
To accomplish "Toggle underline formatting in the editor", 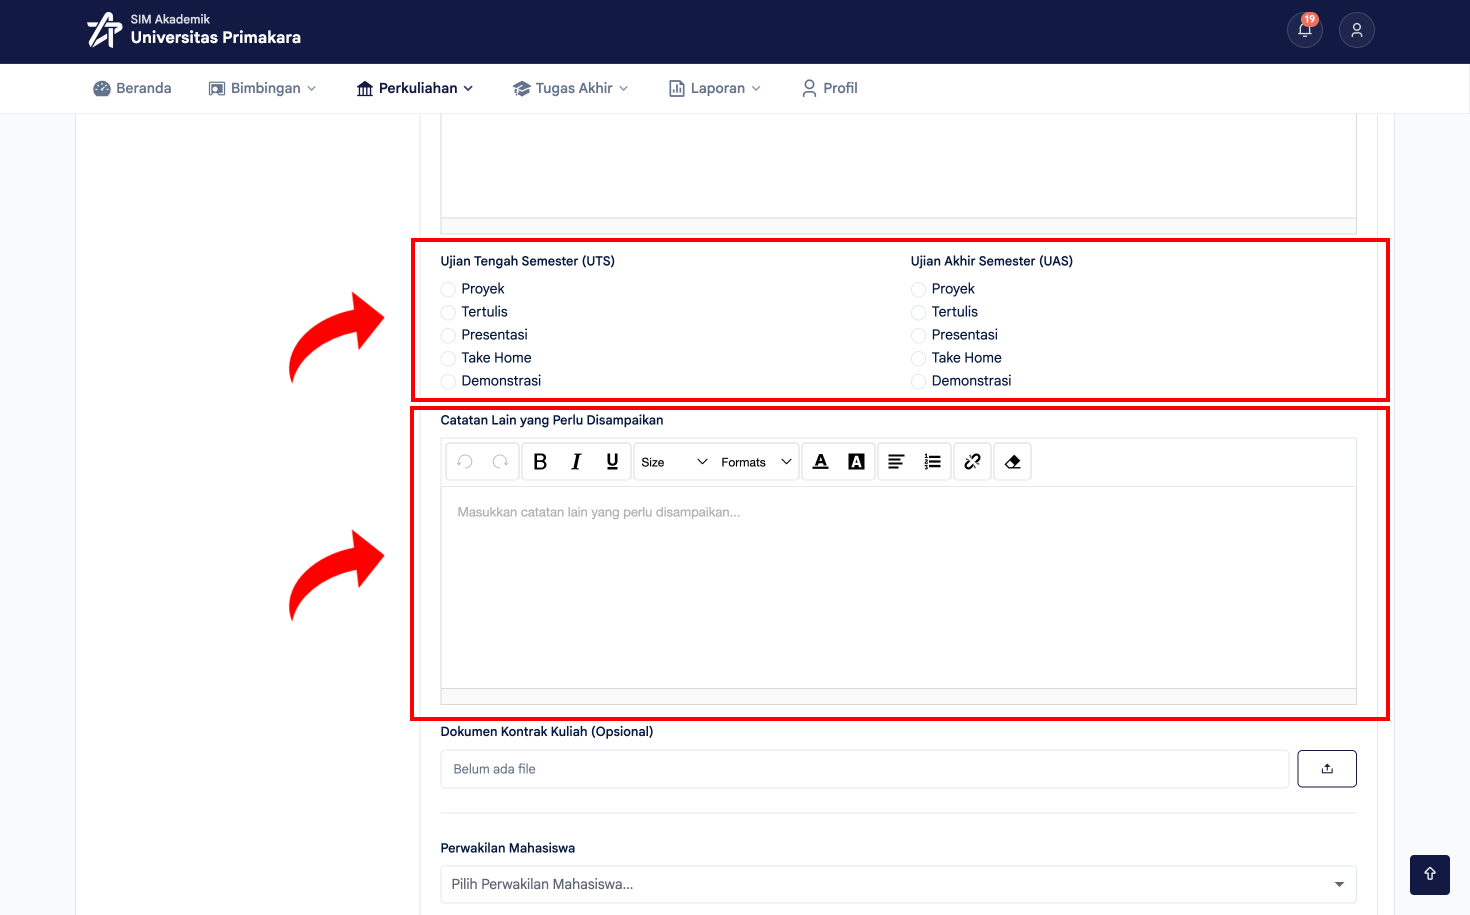I will coord(612,462).
